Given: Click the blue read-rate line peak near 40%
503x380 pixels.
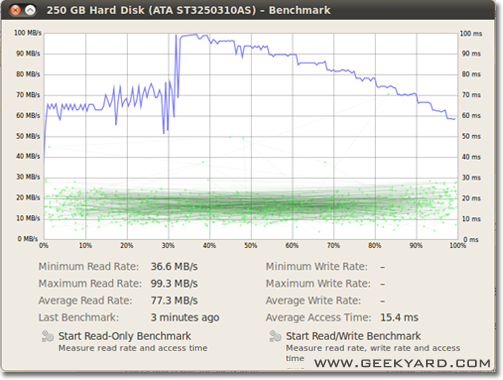Looking at the screenshot, I should (x=196, y=35).
